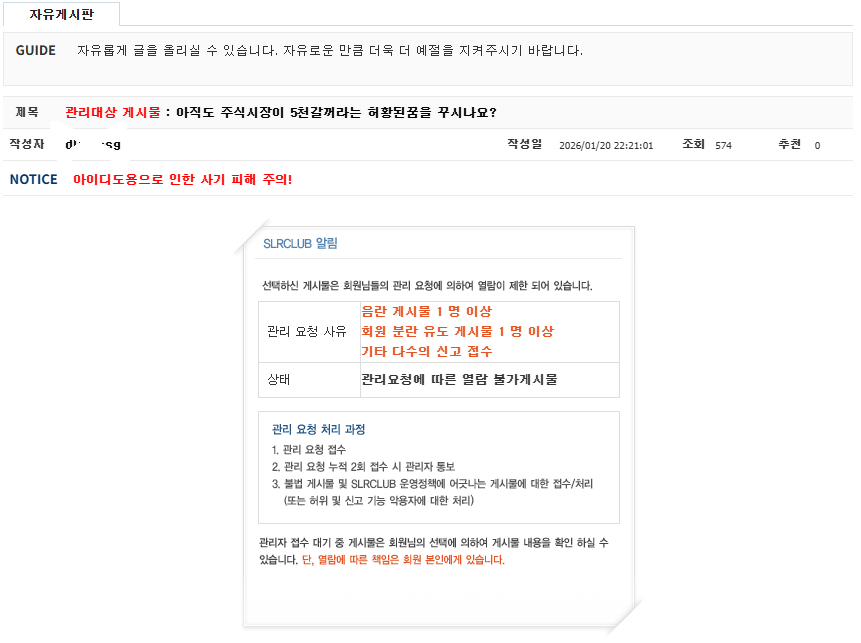Click the 관리 요청 처리 과정 heading
Image resolution: width=861 pixels, height=643 pixels.
pyautogui.click(x=318, y=429)
